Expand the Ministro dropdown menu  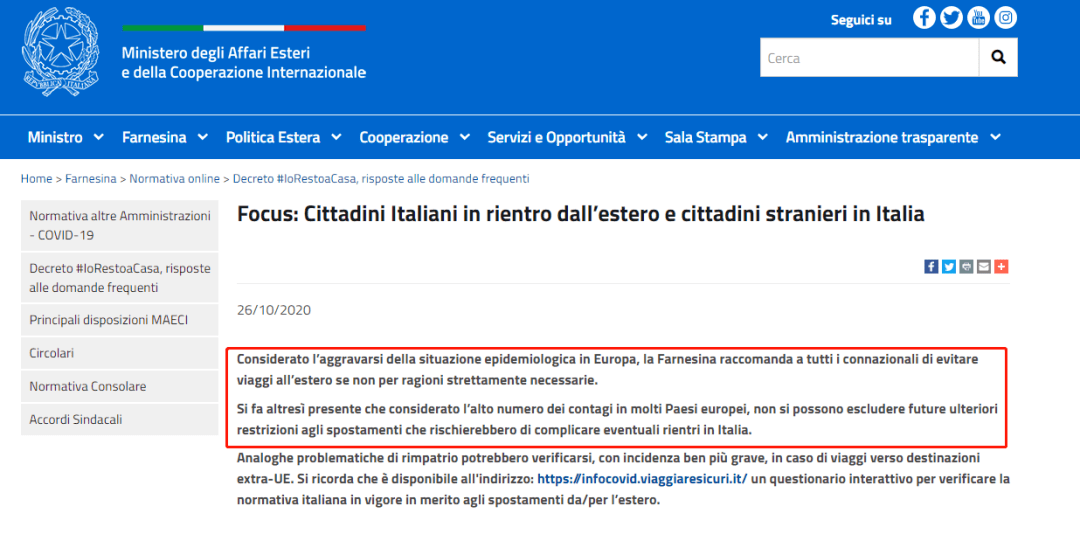tap(67, 137)
